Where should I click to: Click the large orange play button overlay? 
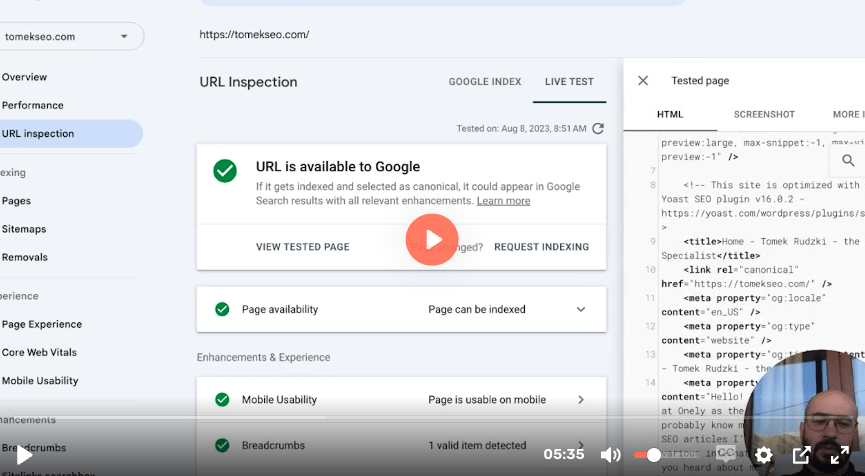432,239
